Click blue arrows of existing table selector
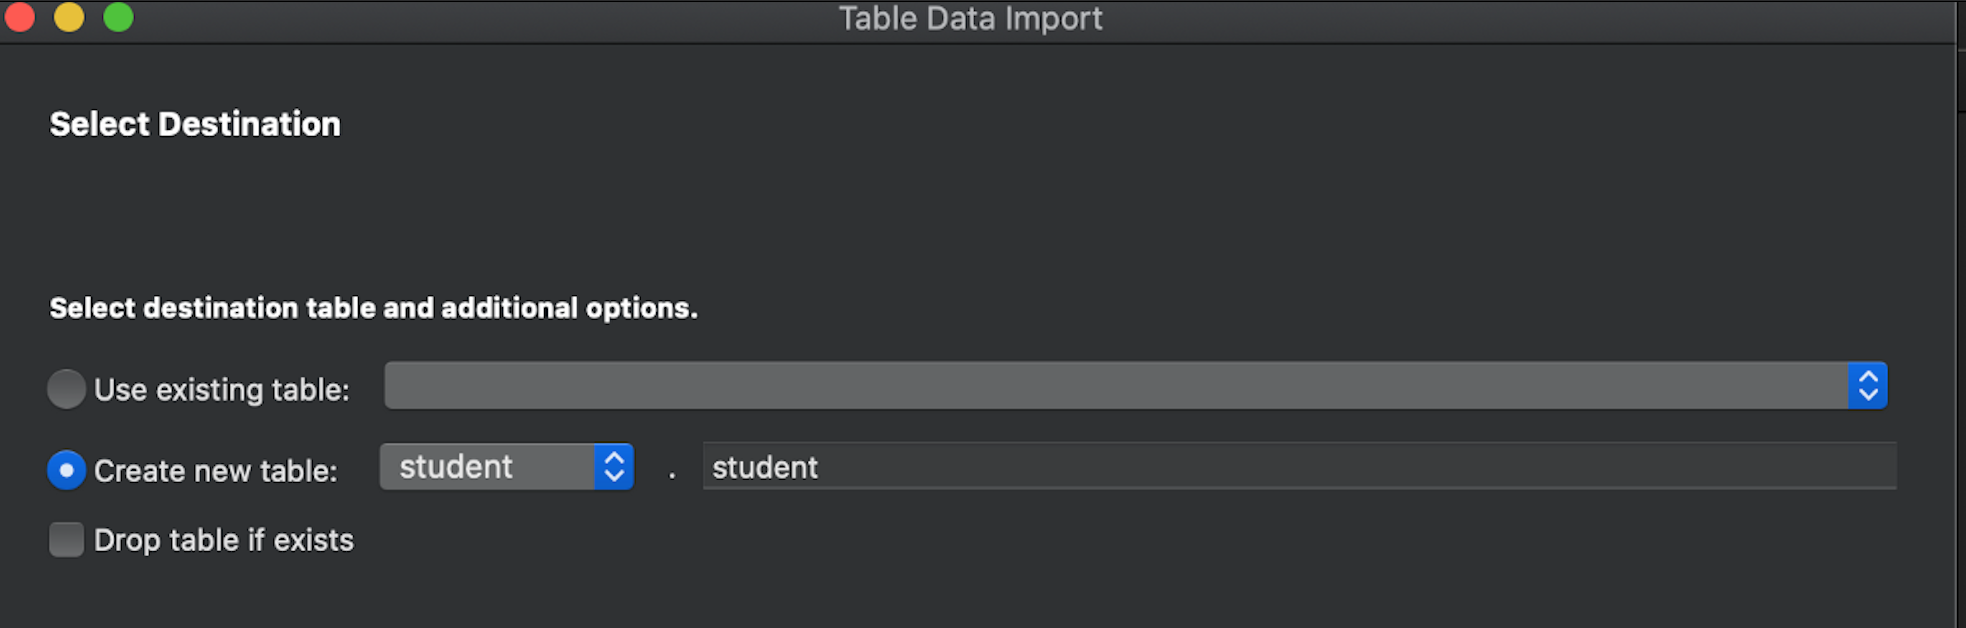The width and height of the screenshot is (1966, 628). pos(1867,386)
